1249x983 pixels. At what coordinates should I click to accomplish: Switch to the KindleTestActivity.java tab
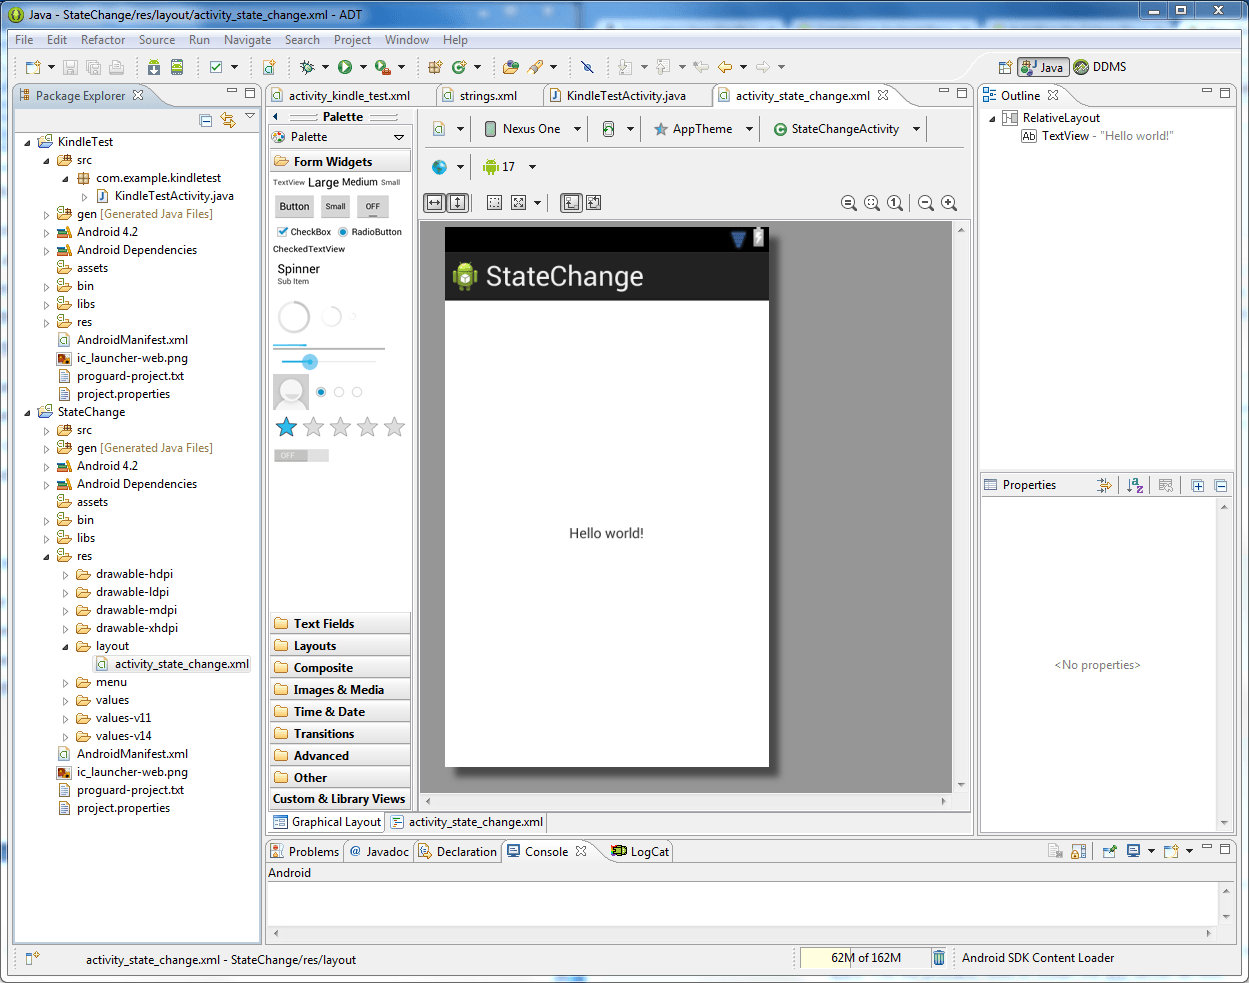click(625, 96)
